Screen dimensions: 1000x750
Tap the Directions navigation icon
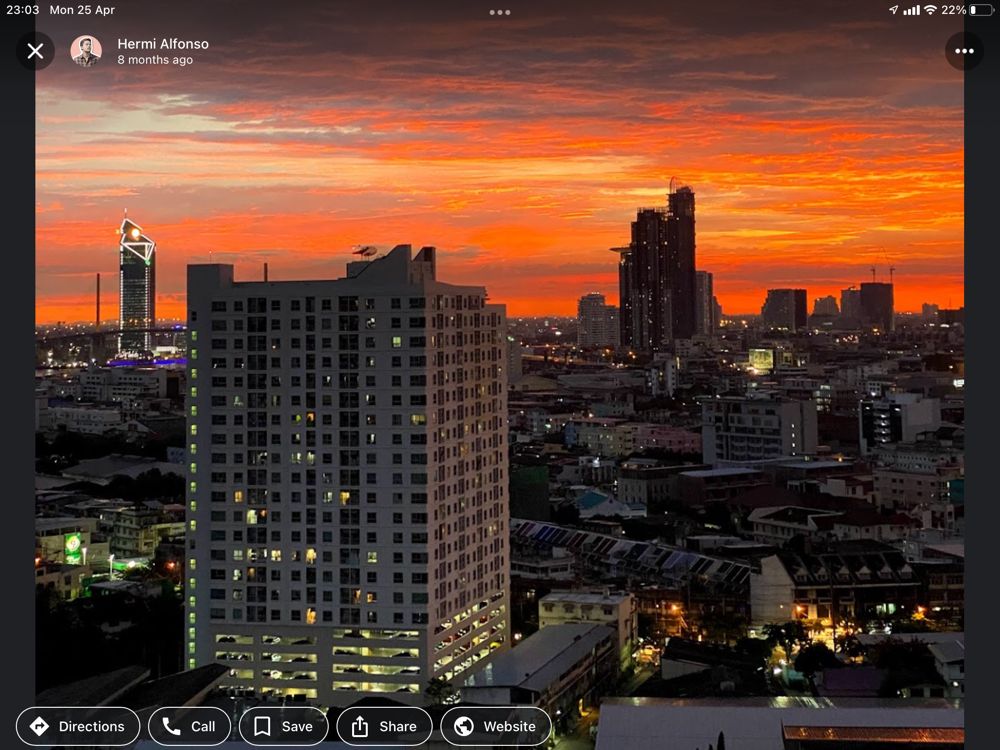[x=38, y=726]
